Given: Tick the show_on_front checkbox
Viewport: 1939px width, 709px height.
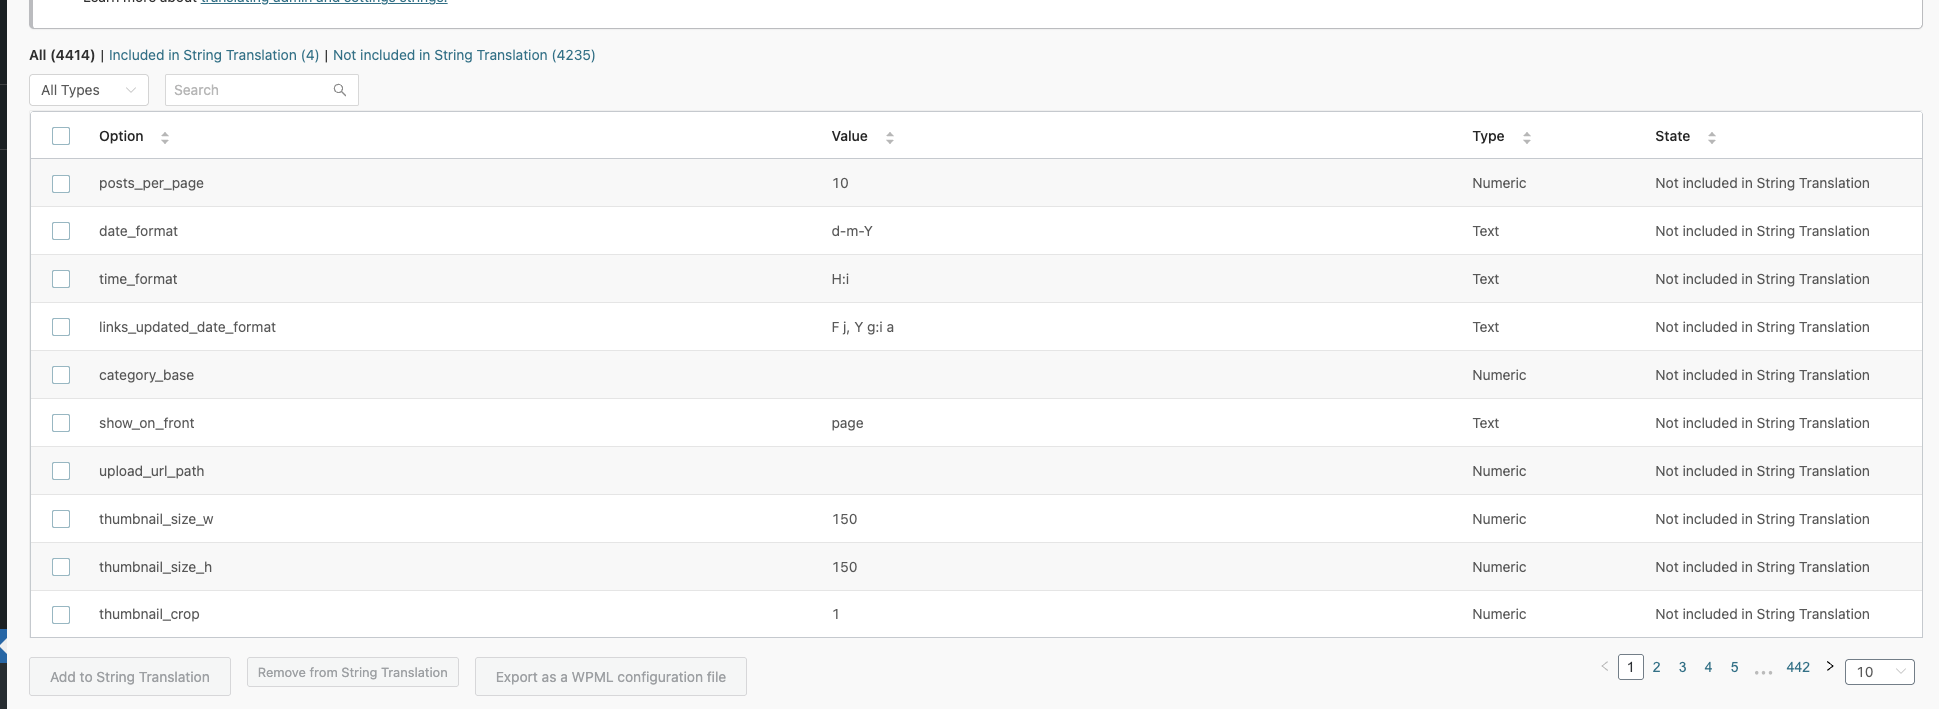Looking at the screenshot, I should (x=61, y=423).
